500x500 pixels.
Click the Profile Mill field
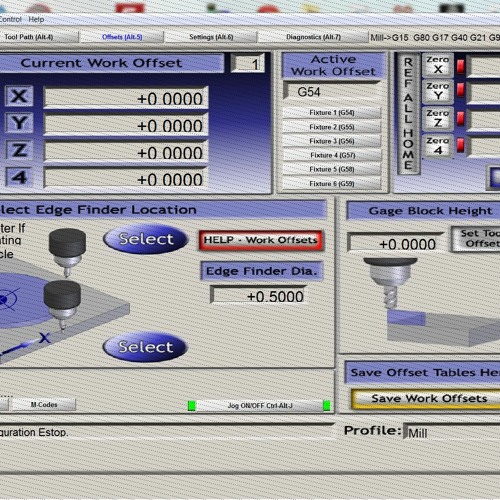pos(452,432)
